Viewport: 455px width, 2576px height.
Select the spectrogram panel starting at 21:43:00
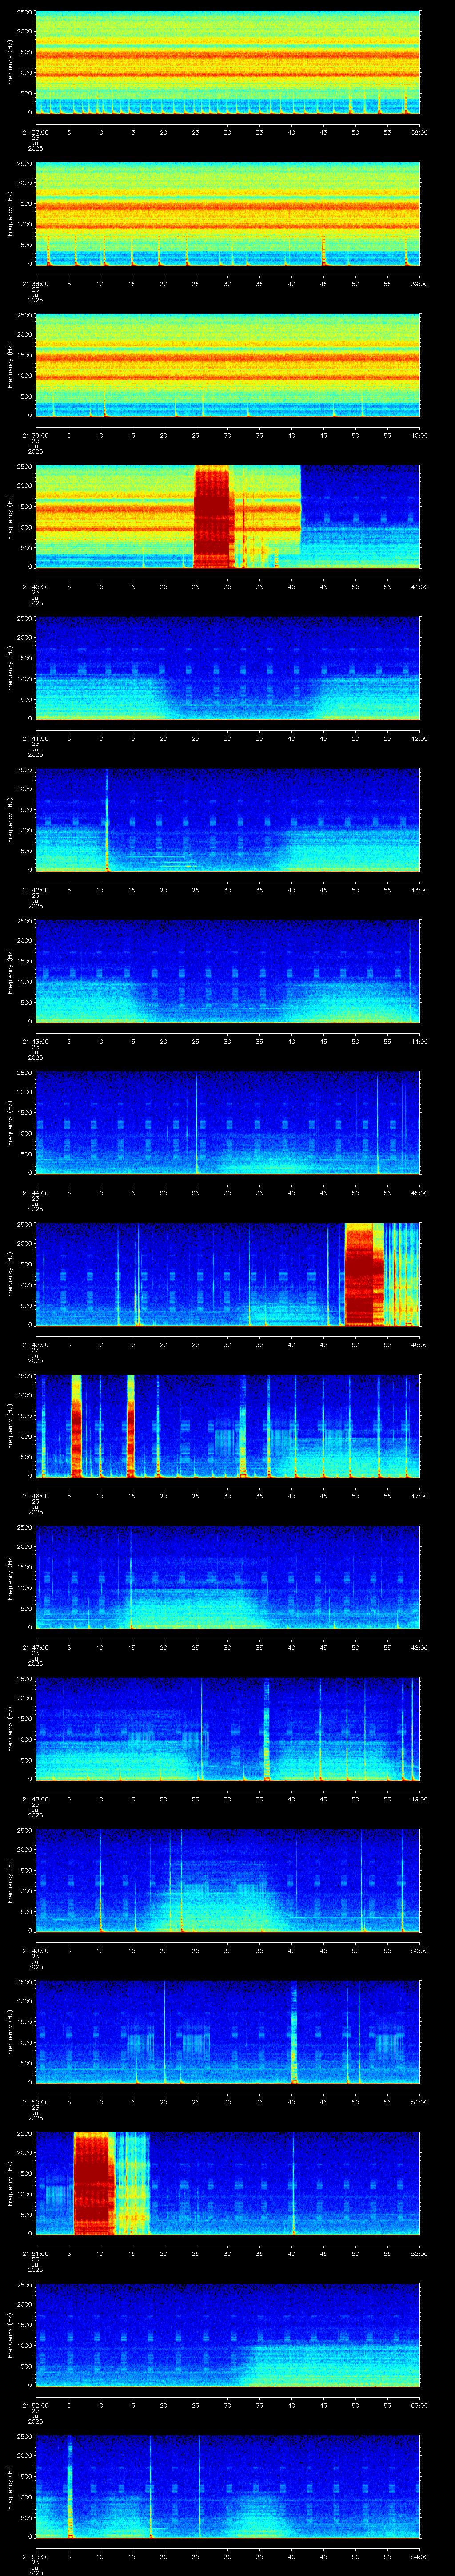tap(228, 972)
